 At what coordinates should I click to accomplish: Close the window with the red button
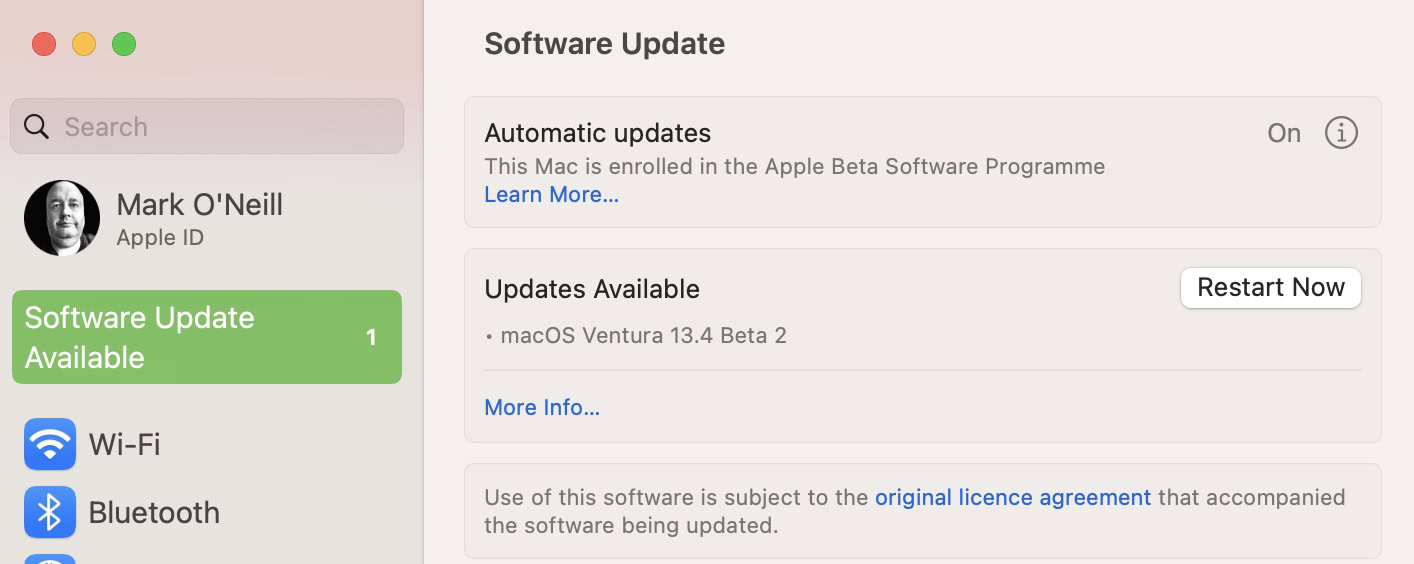[x=44, y=44]
